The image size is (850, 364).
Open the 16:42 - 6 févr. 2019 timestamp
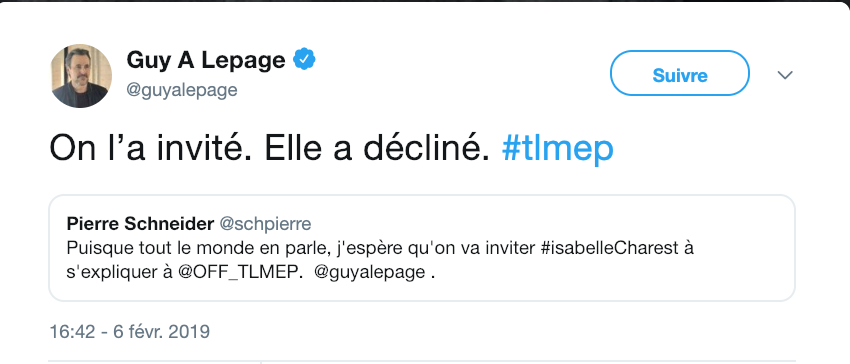click(x=130, y=331)
